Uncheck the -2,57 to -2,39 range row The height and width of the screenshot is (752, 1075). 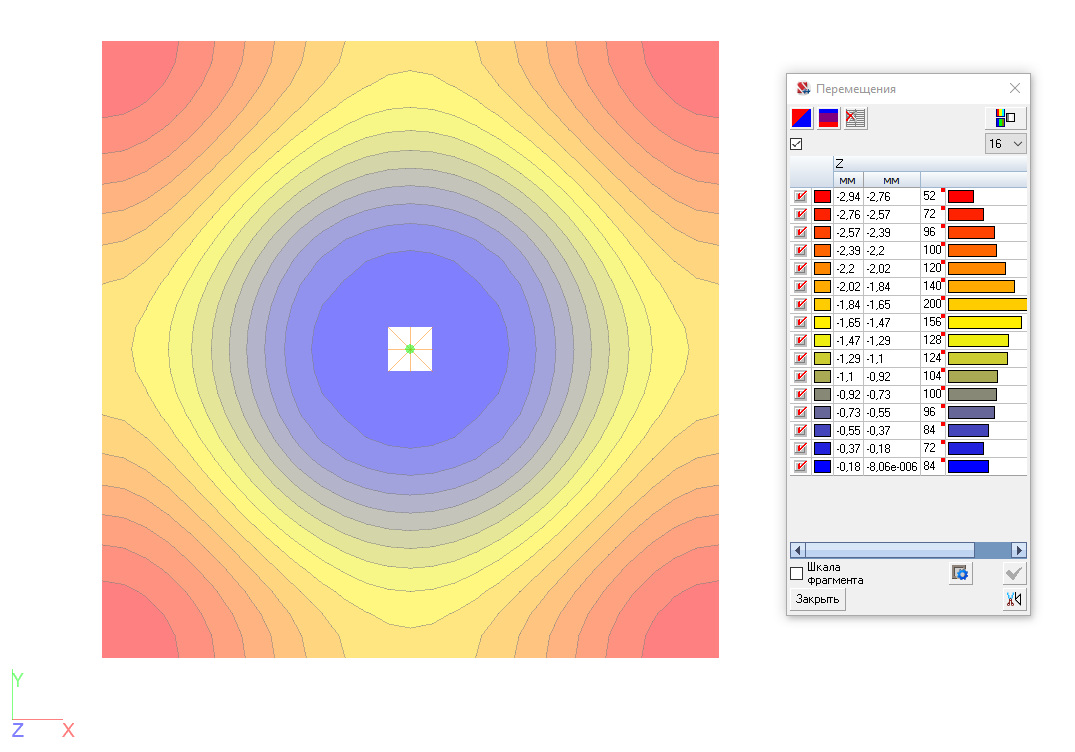coord(800,232)
